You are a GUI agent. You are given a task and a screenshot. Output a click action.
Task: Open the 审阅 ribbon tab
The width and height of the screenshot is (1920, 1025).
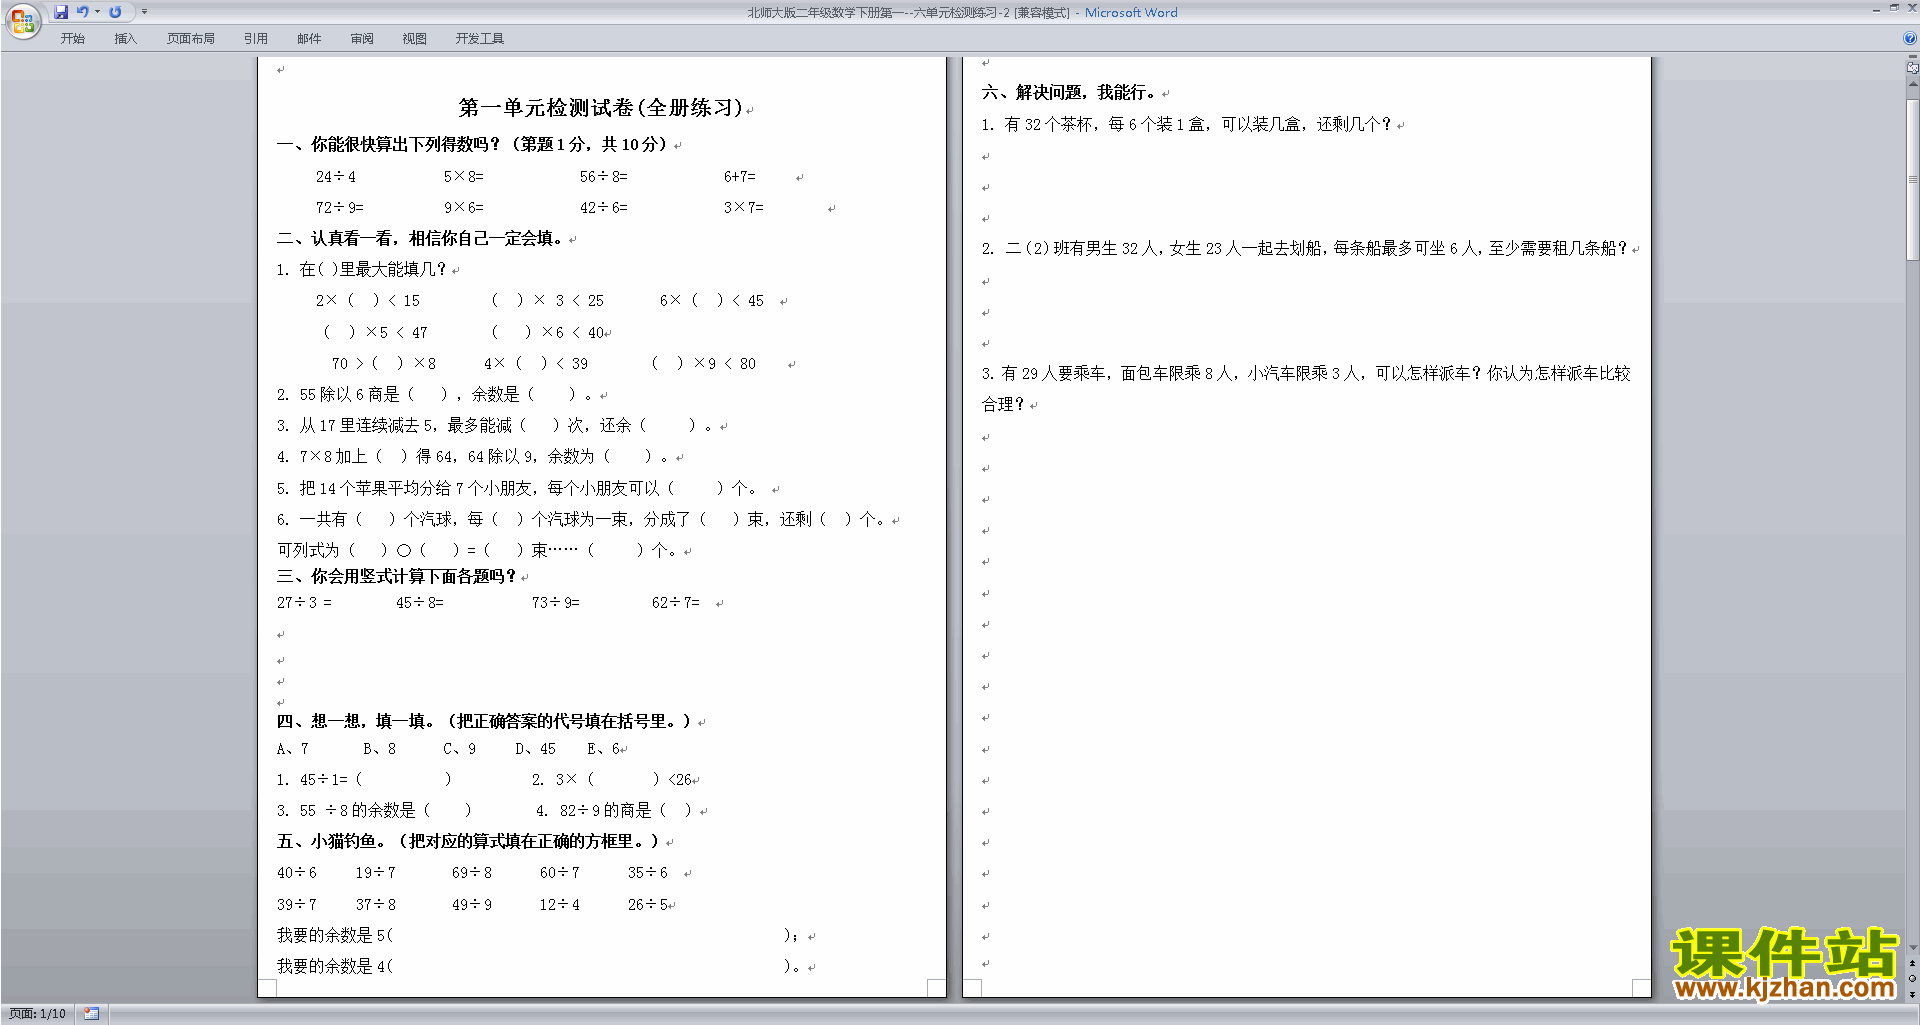(x=362, y=39)
